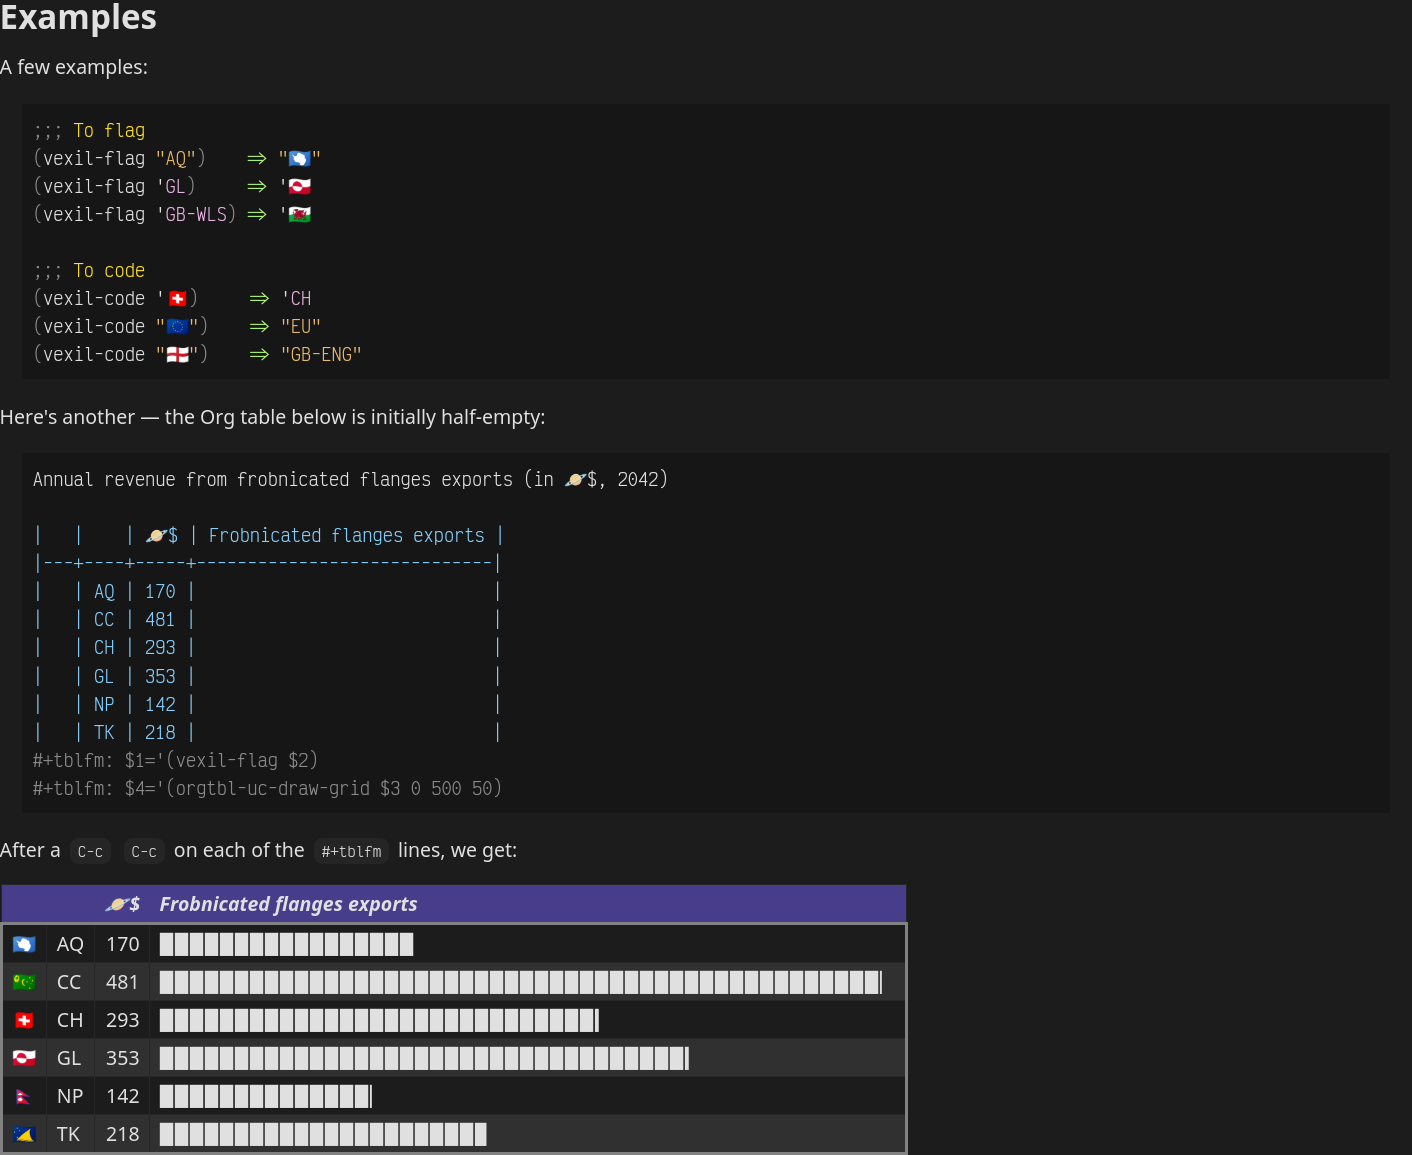Click the Antarctica flag in the AQ table row

point(24,944)
